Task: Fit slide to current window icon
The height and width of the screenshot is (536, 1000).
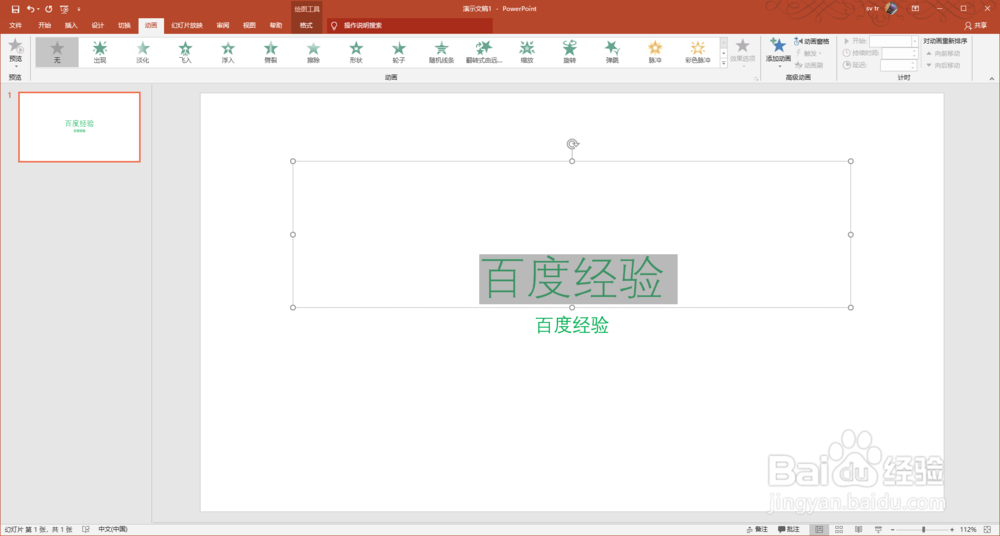Action: (988, 530)
